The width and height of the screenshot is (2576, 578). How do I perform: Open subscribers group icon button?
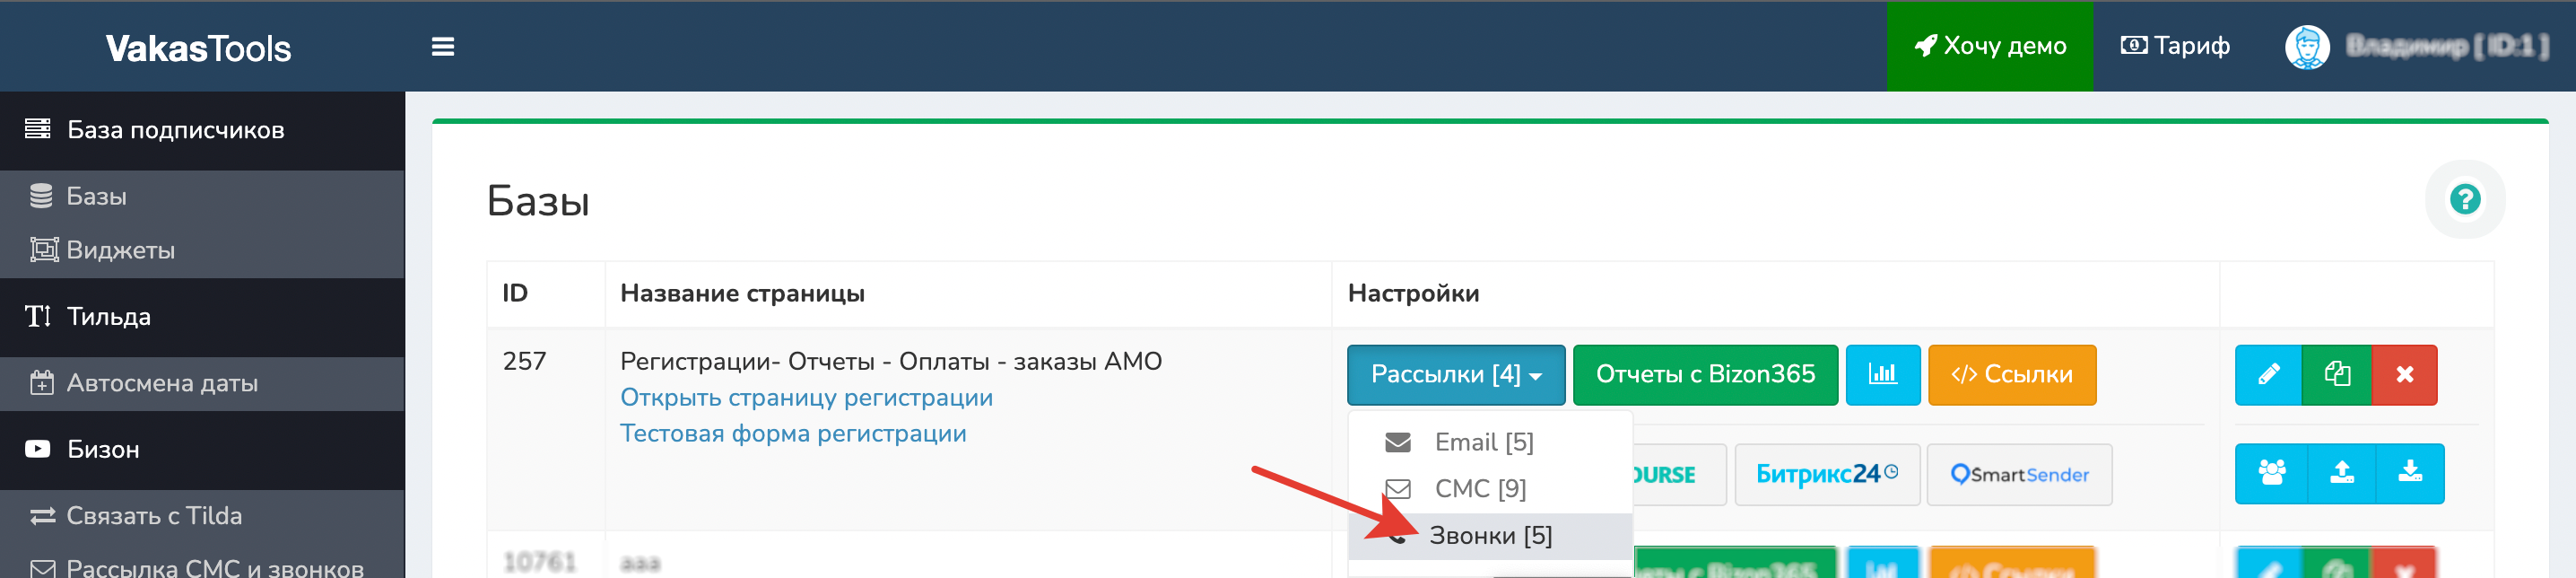tap(2271, 473)
